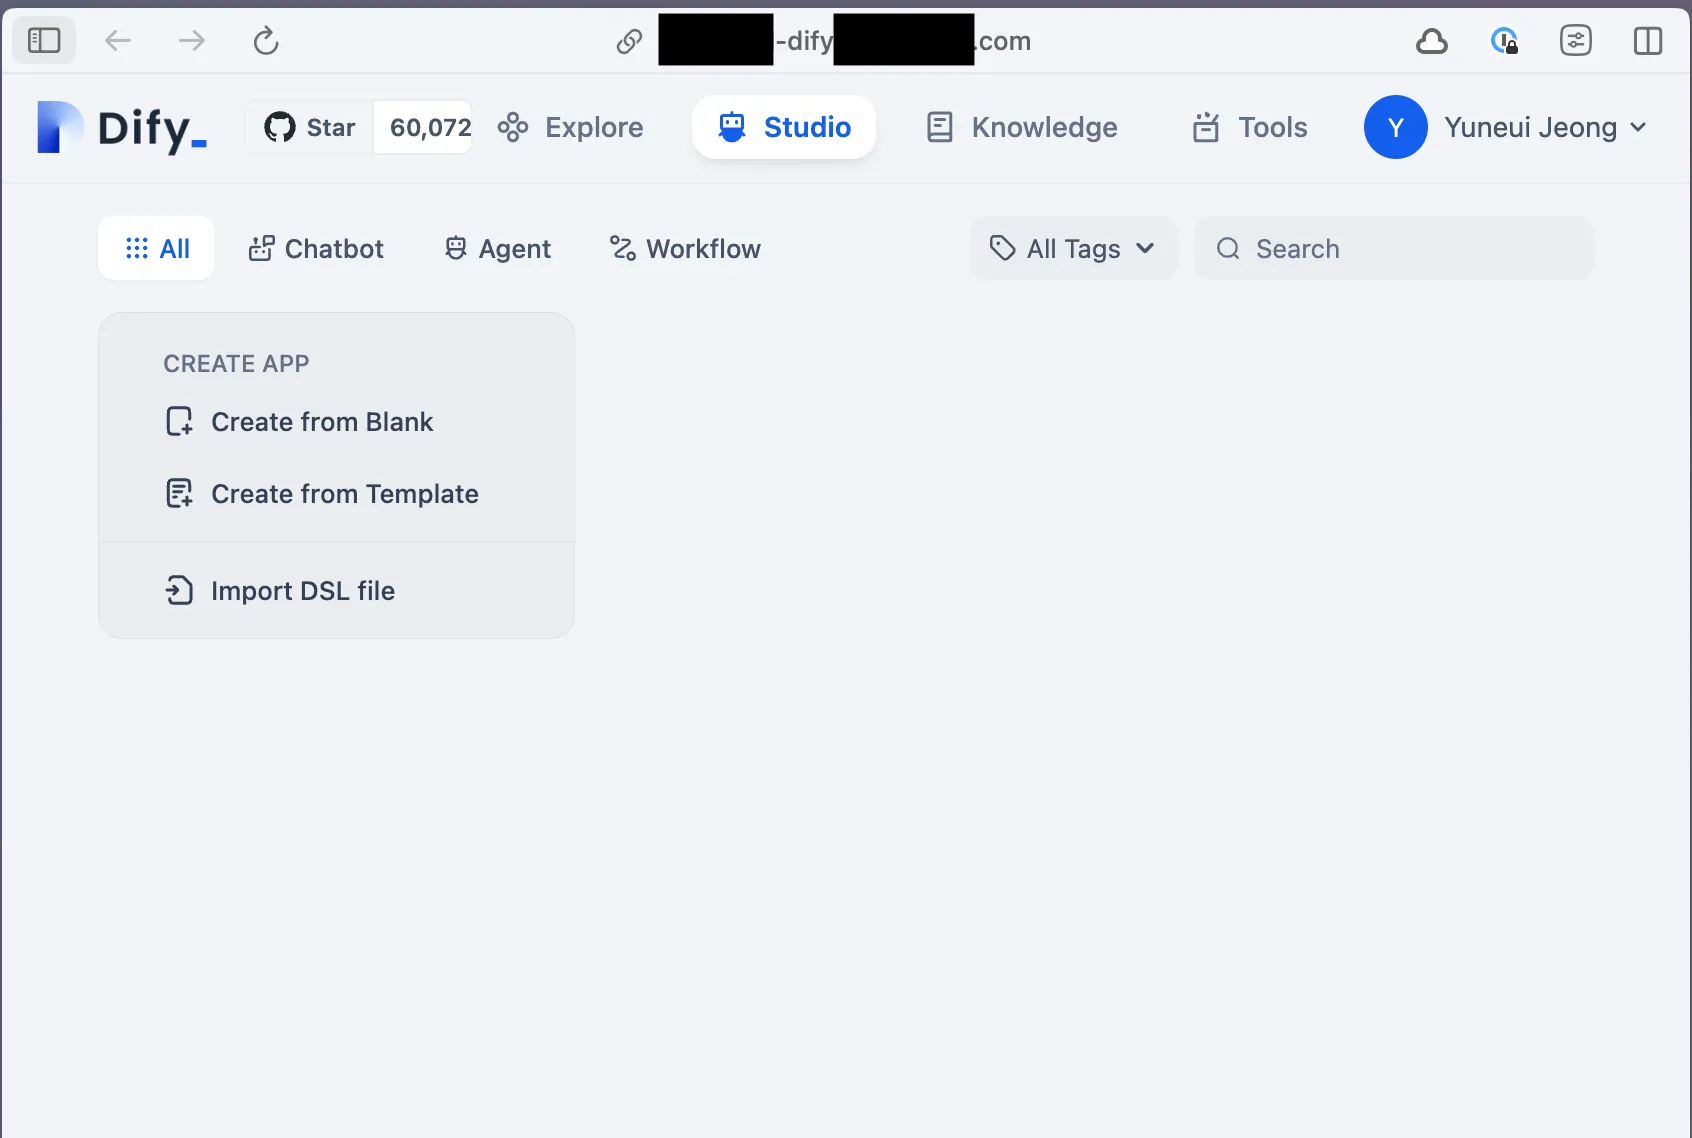Click the Dify logo
The image size is (1692, 1138).
122,128
